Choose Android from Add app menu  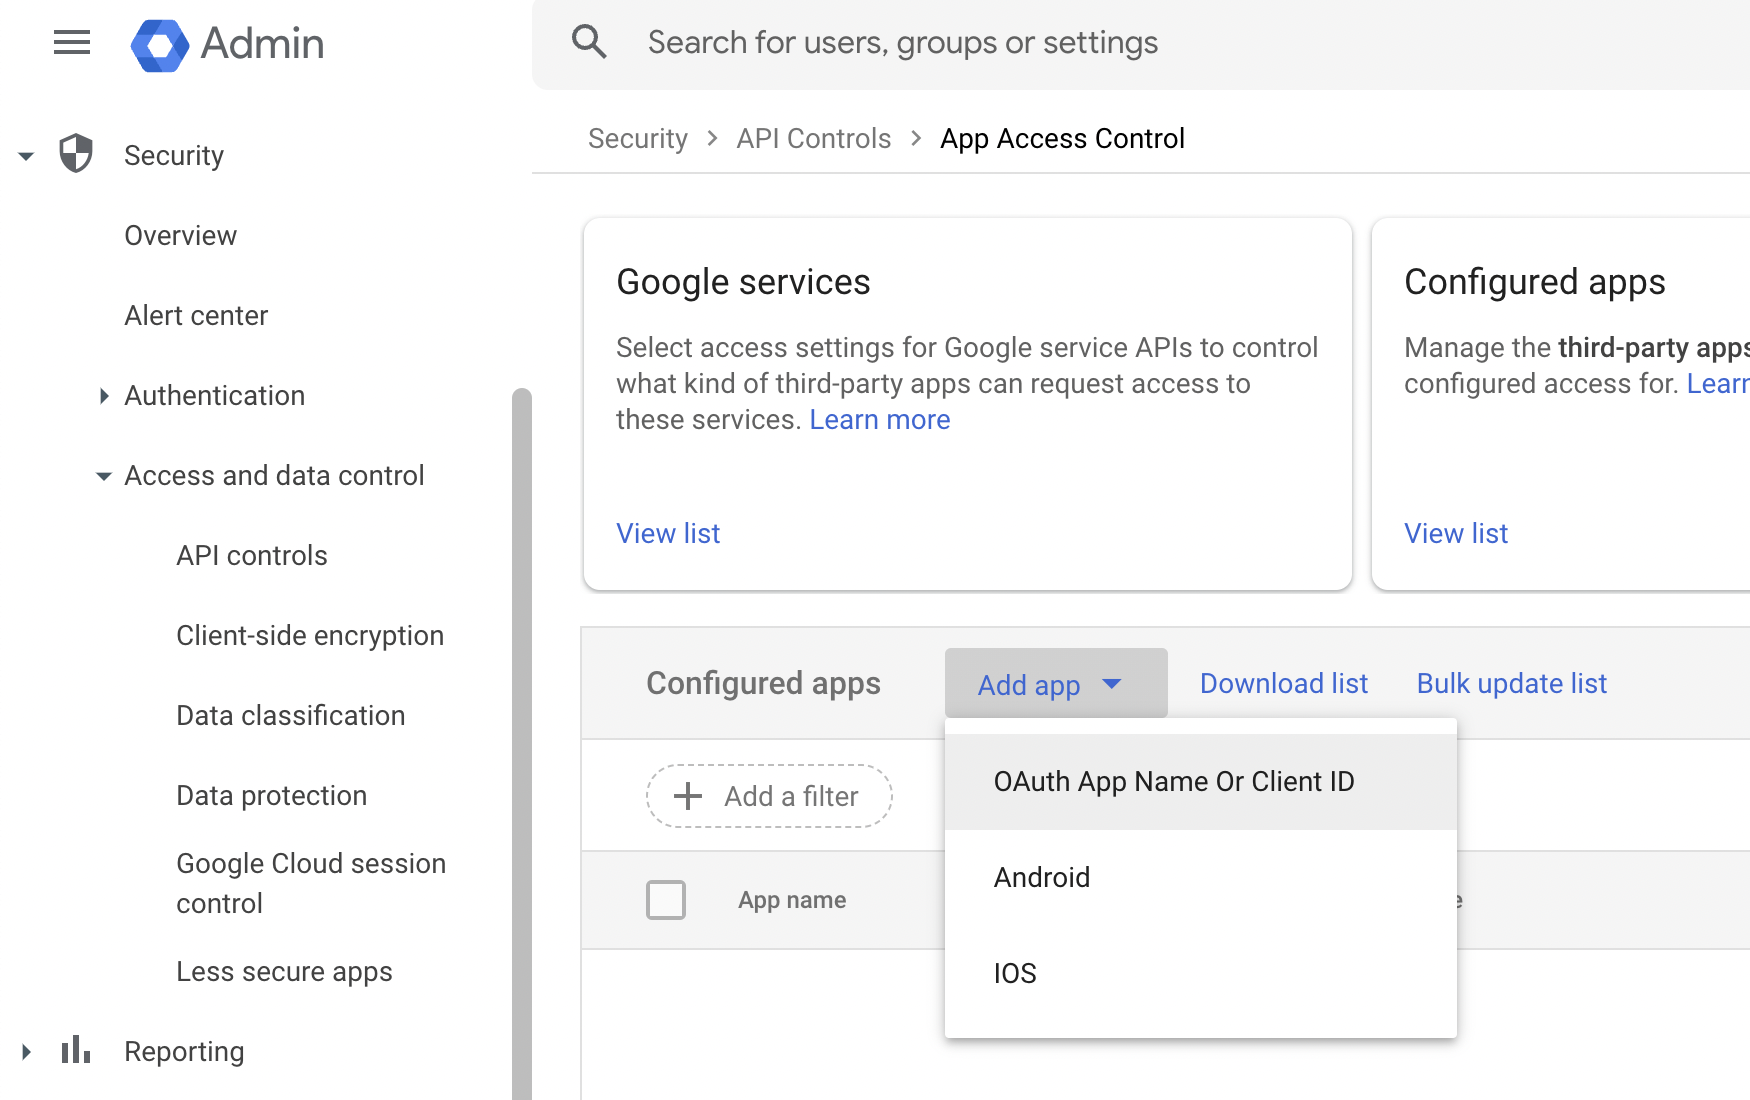1201,878
